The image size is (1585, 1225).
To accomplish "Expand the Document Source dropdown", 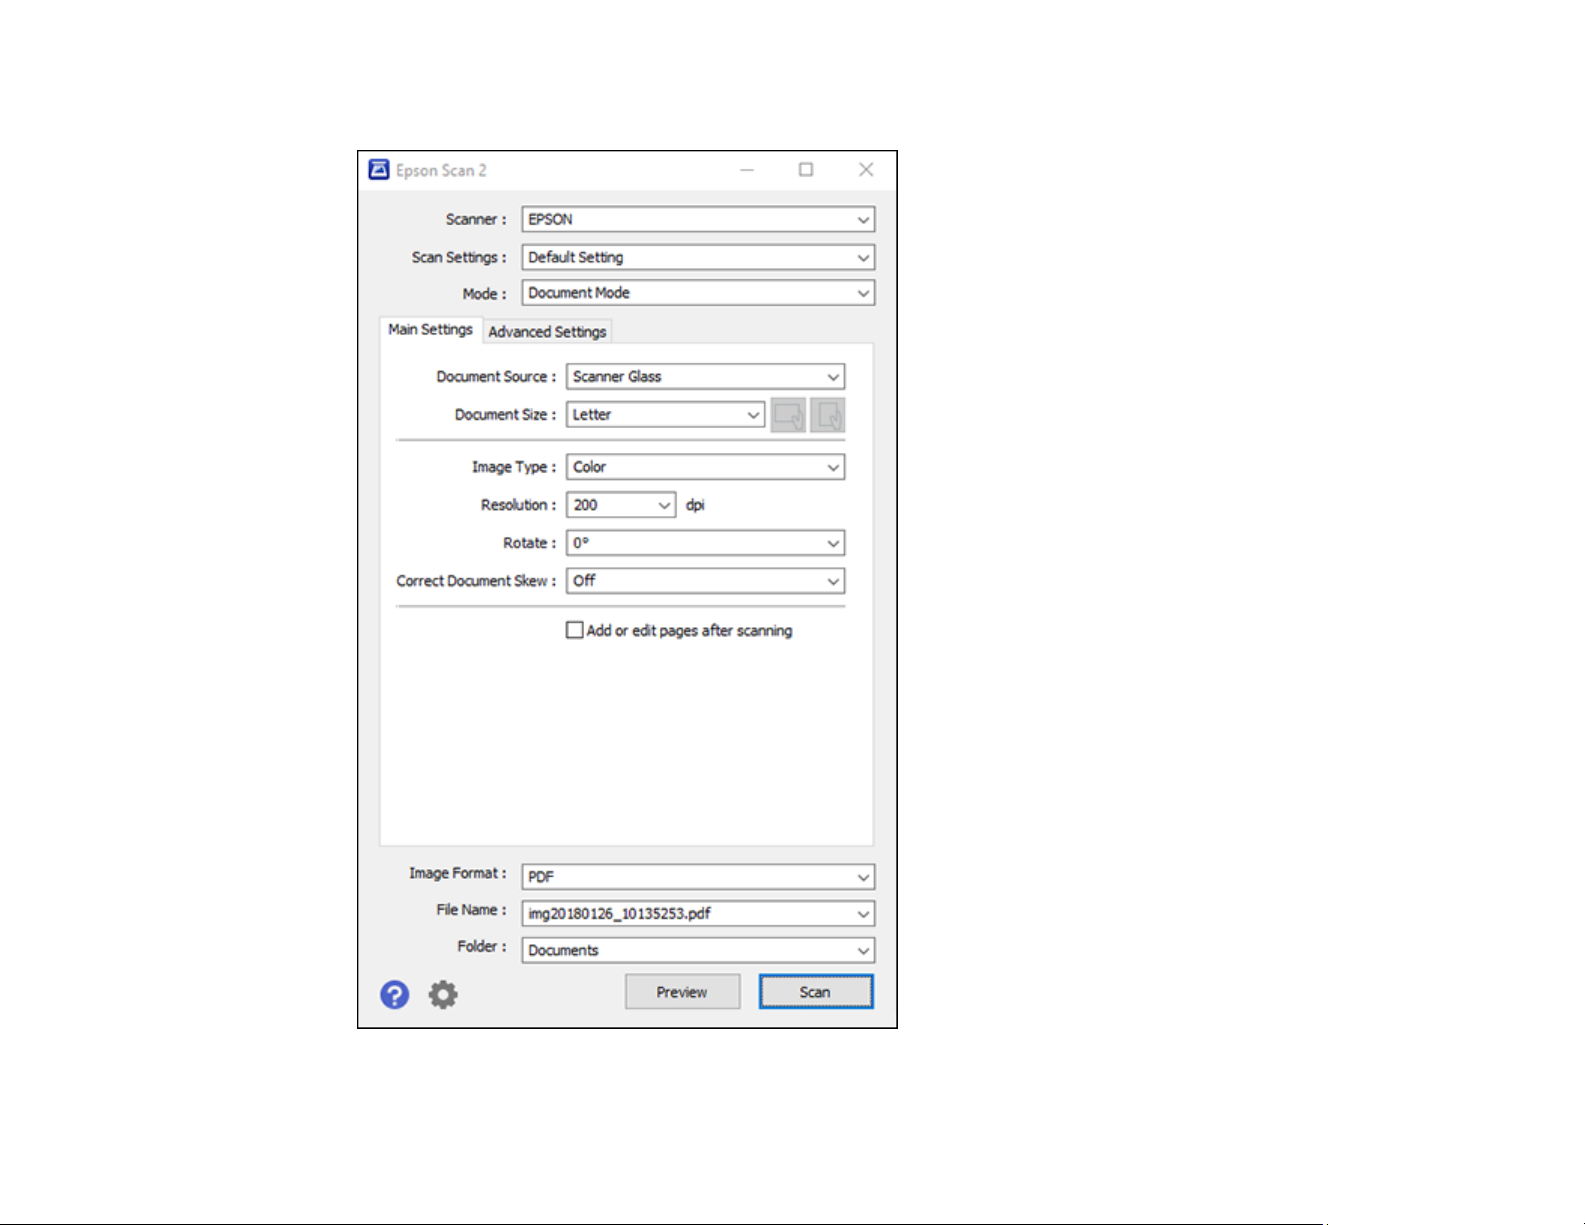I will click(x=705, y=377).
